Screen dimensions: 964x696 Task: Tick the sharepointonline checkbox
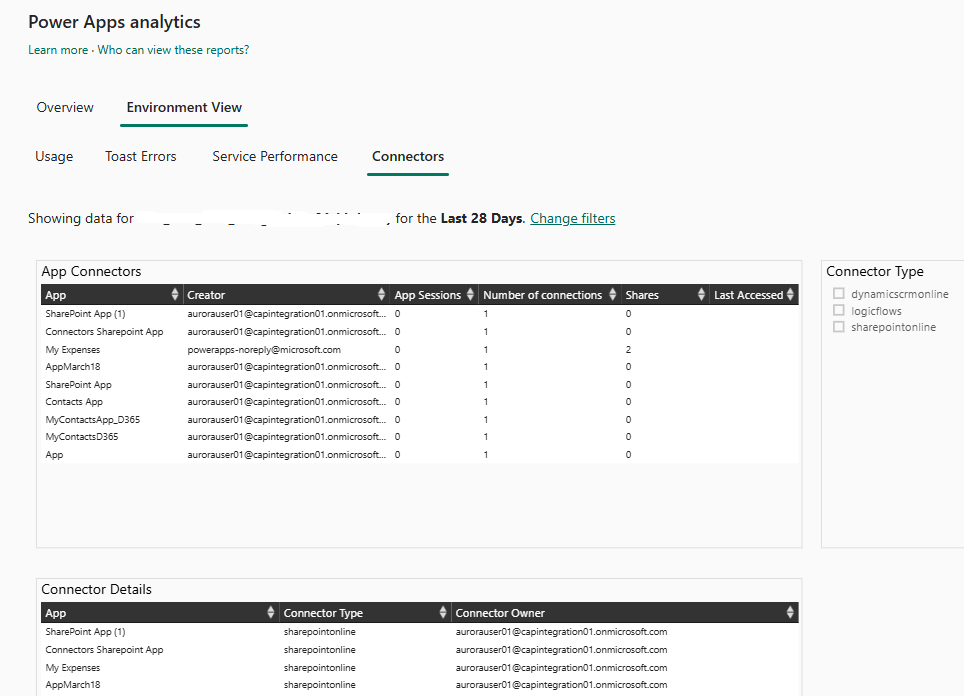839,327
